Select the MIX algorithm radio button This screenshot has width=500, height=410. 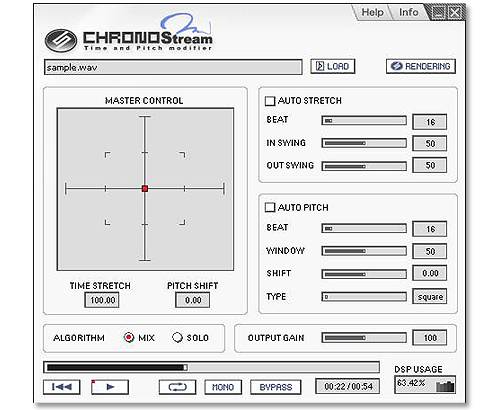pyautogui.click(x=129, y=337)
